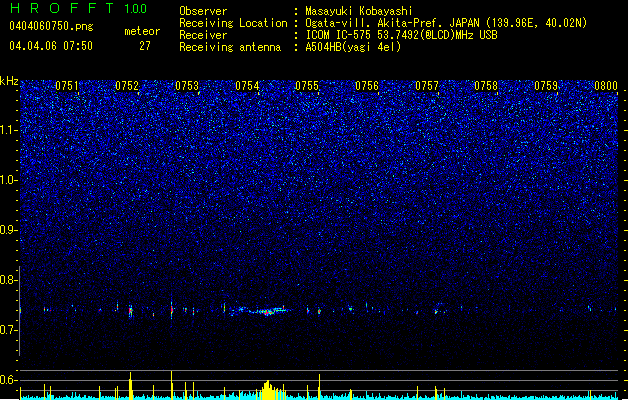
Task: Click the 0757 time marker
Action: pyautogui.click(x=427, y=86)
